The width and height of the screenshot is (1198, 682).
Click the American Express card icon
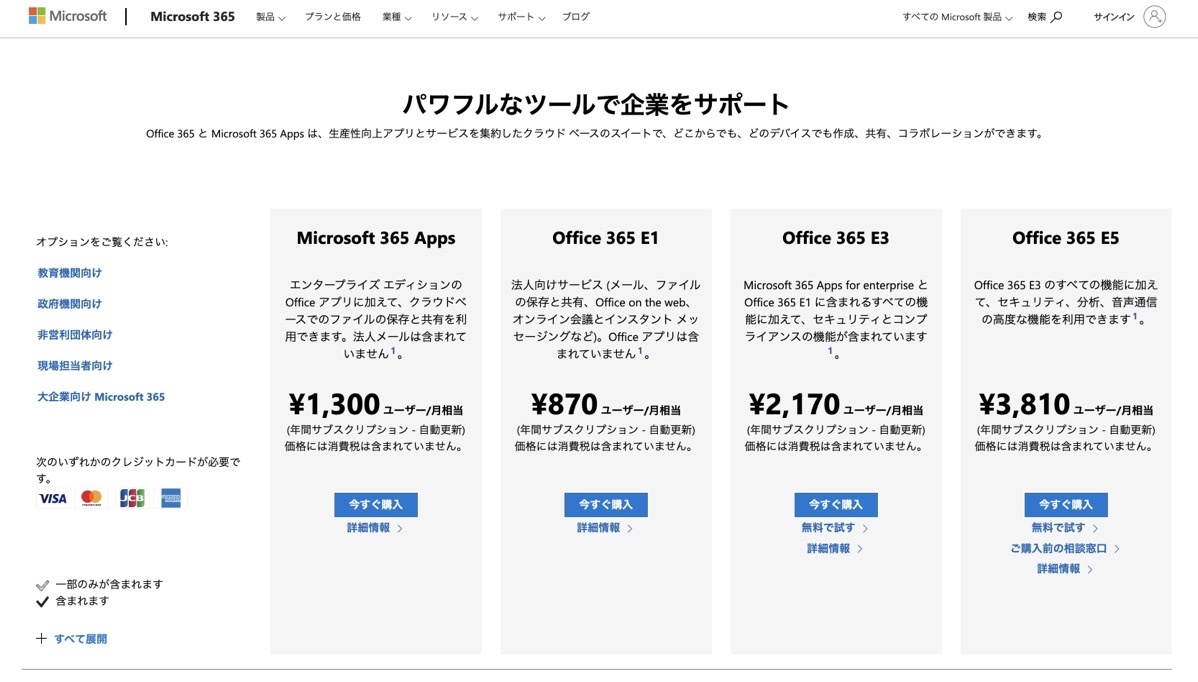(170, 499)
